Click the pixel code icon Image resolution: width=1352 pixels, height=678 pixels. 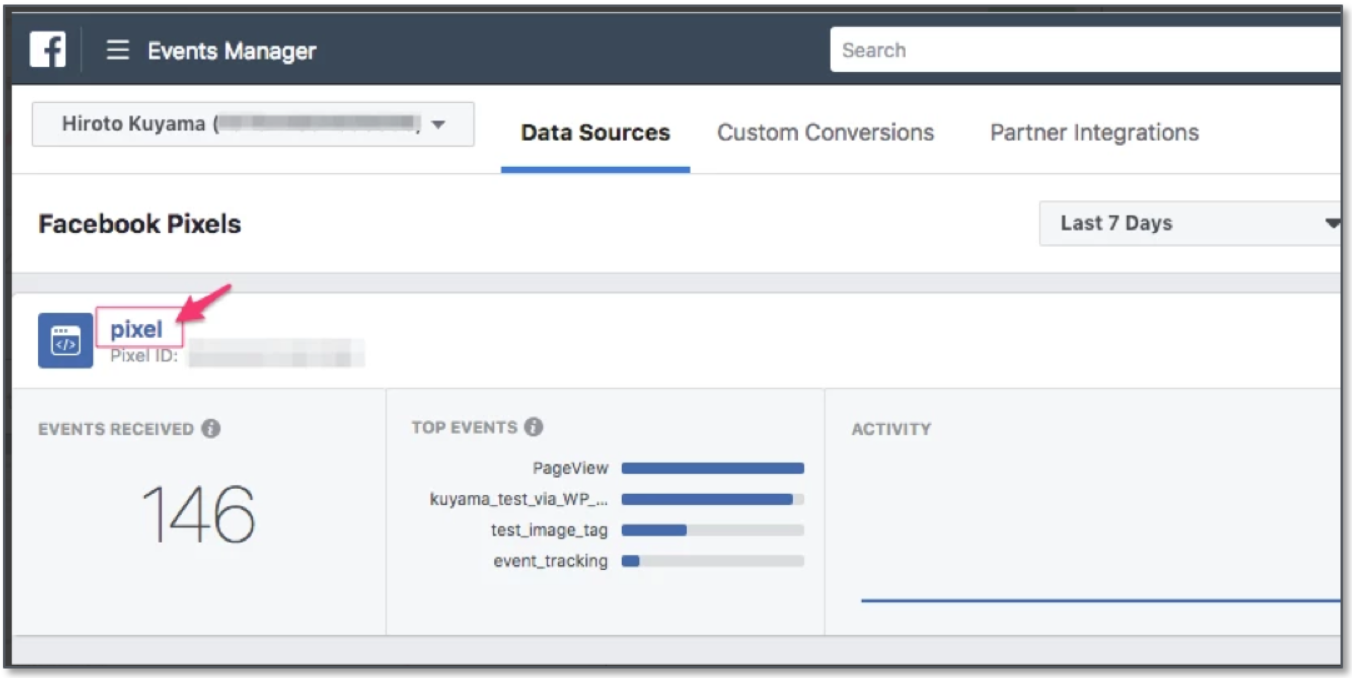[65, 341]
